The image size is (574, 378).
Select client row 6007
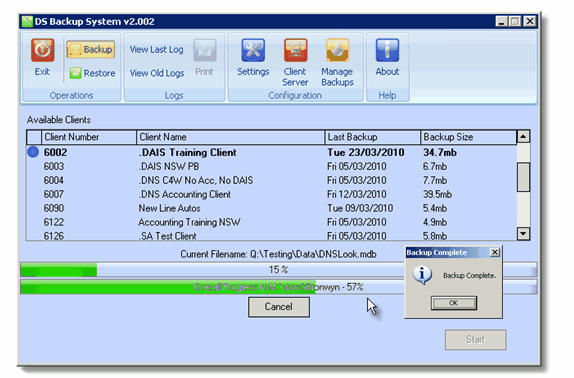(272, 194)
